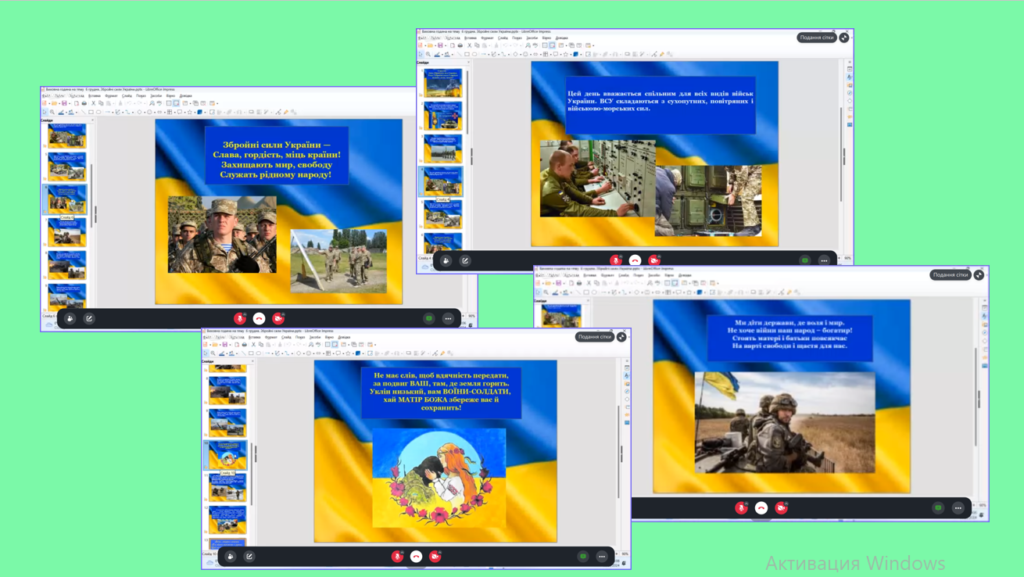This screenshot has width=1024, height=577.
Task: Click green screen-share icon in 'Не має слів' window
Action: 583,556
